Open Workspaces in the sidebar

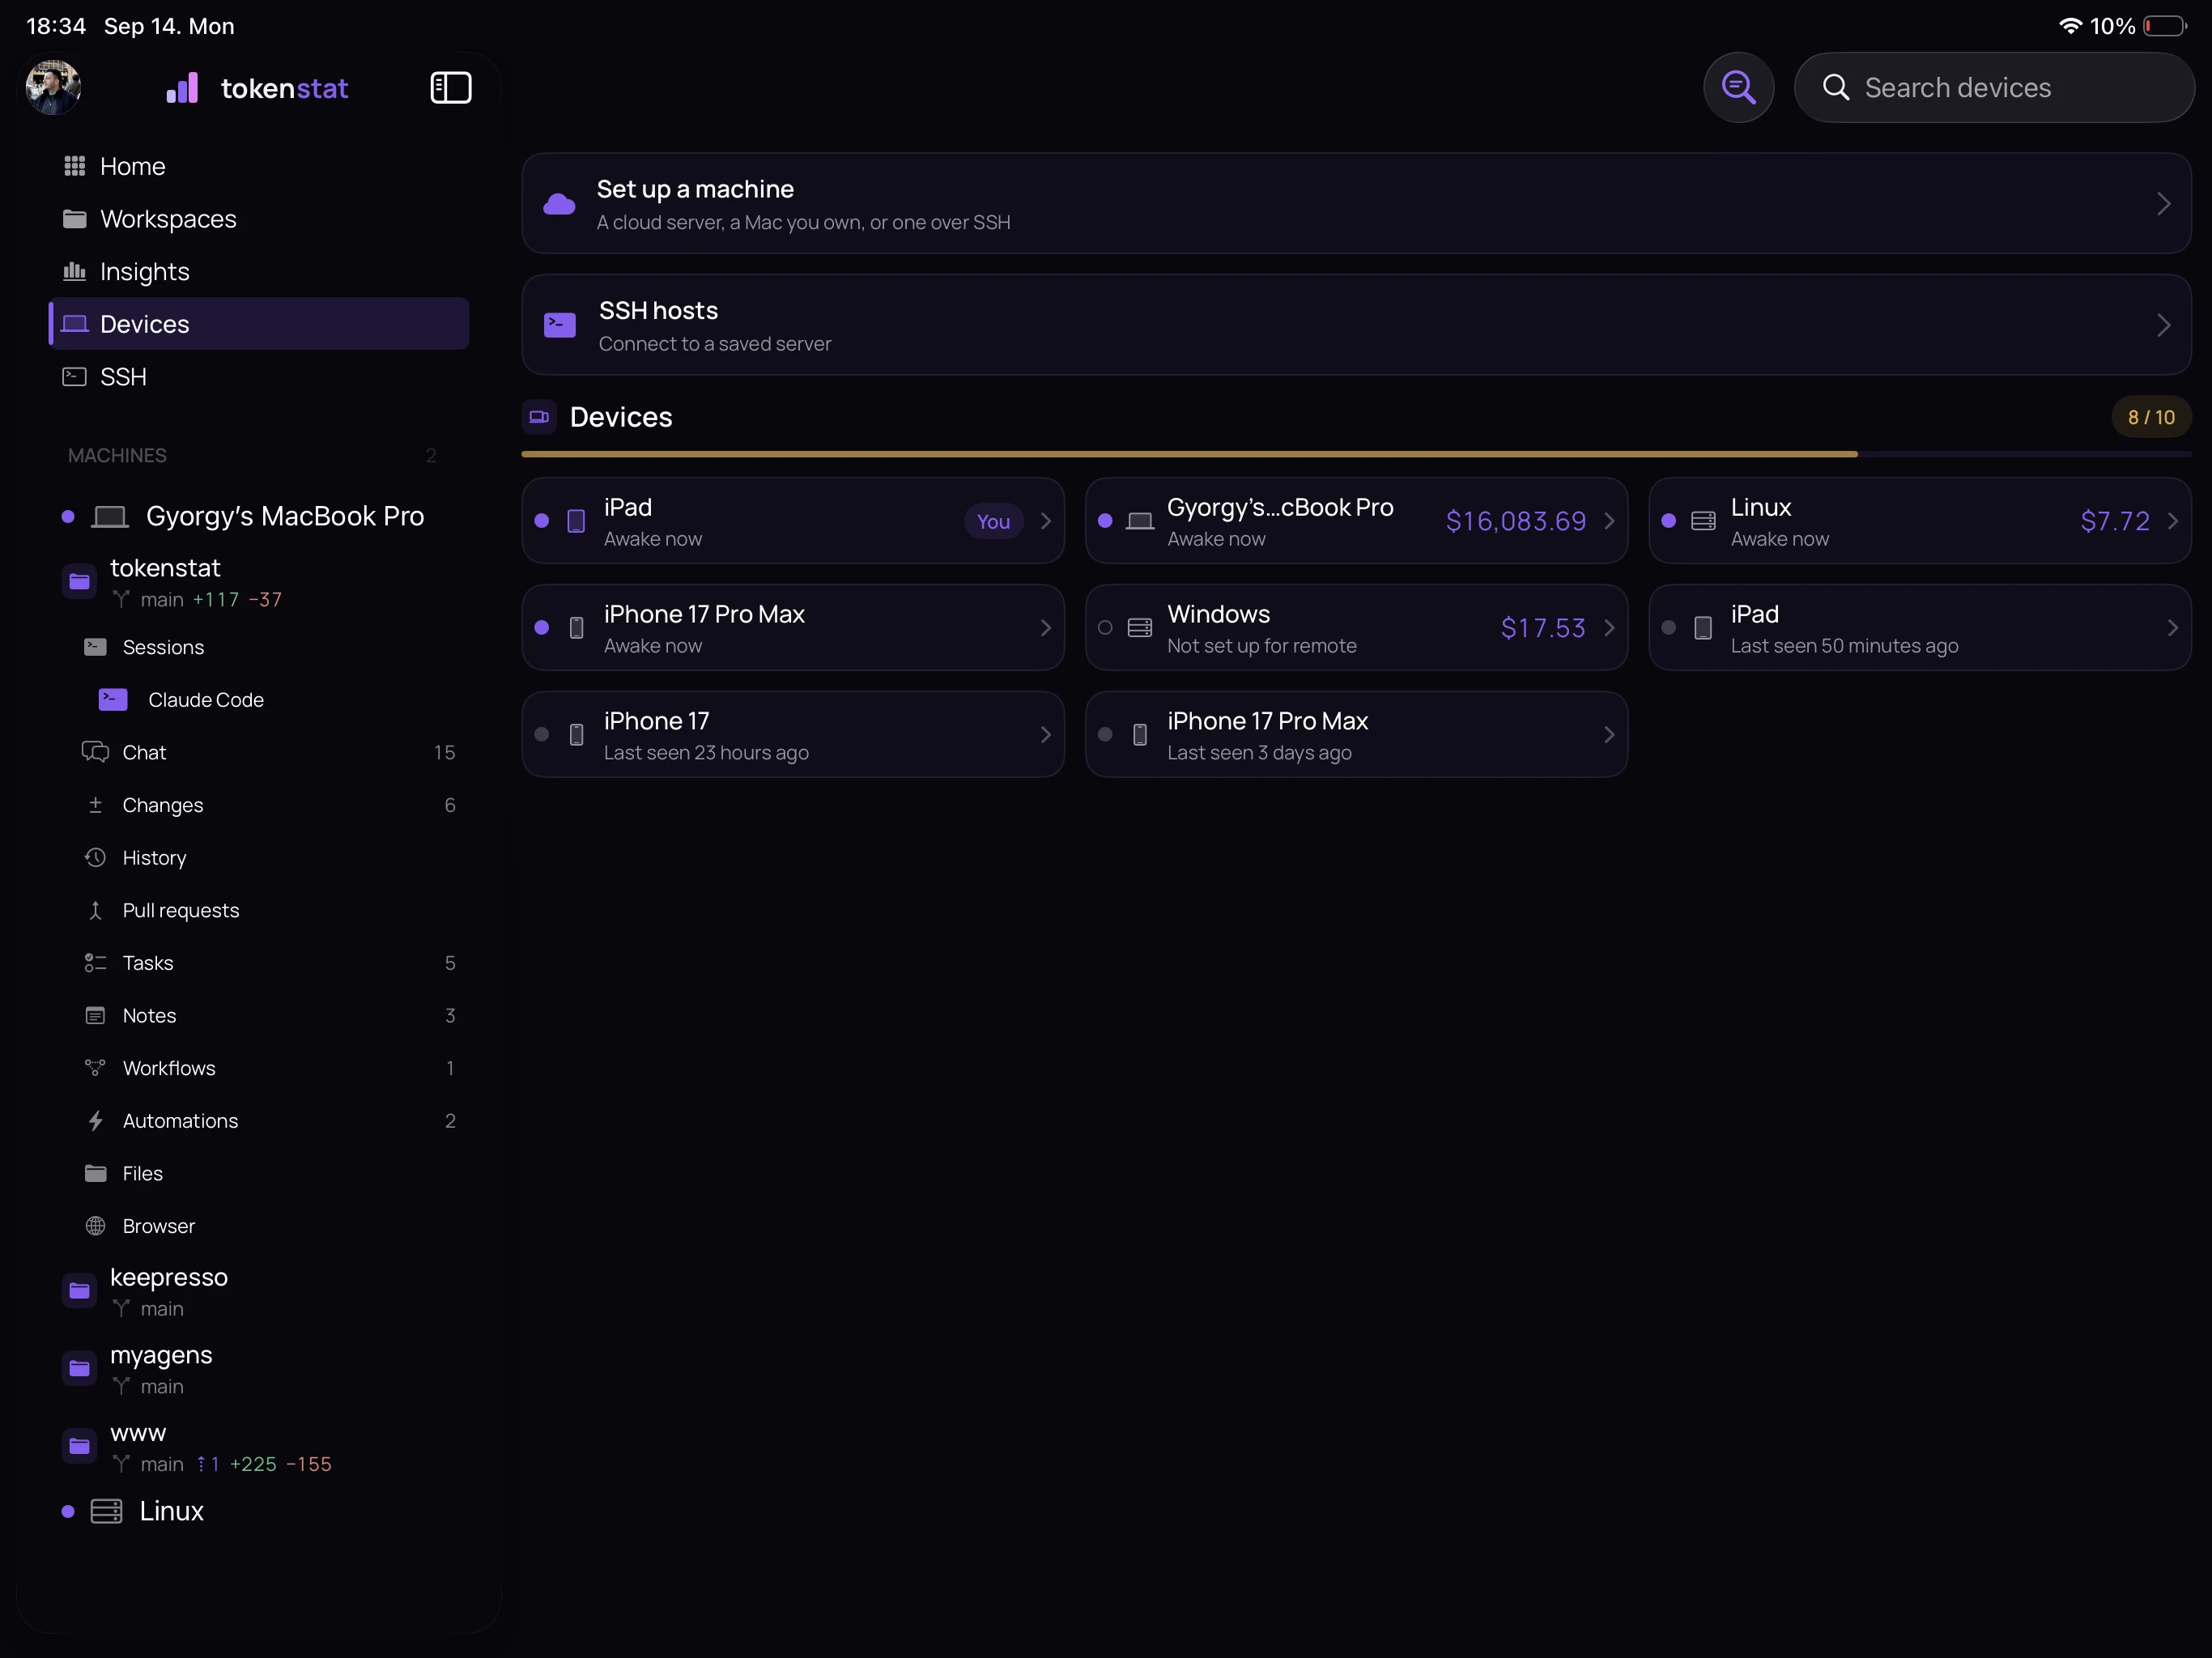click(258, 219)
